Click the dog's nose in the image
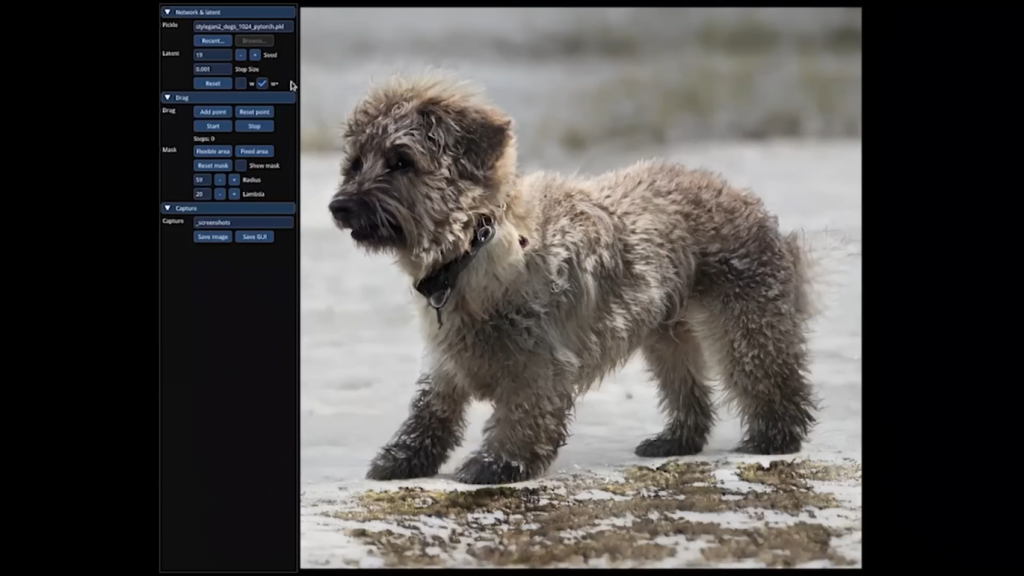This screenshot has height=576, width=1024. (342, 208)
